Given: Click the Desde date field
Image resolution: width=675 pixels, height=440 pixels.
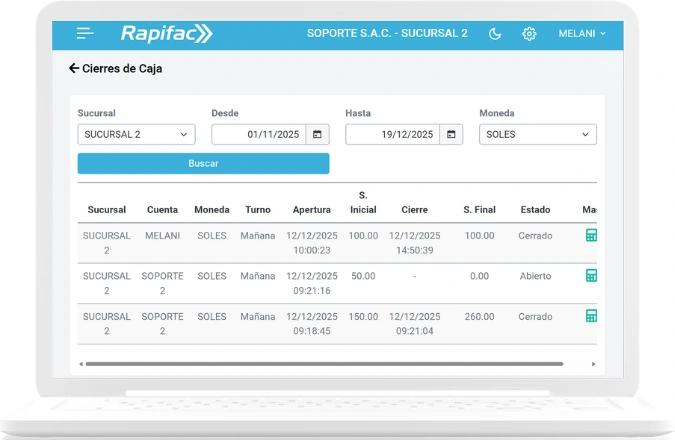Looking at the screenshot, I should [x=259, y=134].
